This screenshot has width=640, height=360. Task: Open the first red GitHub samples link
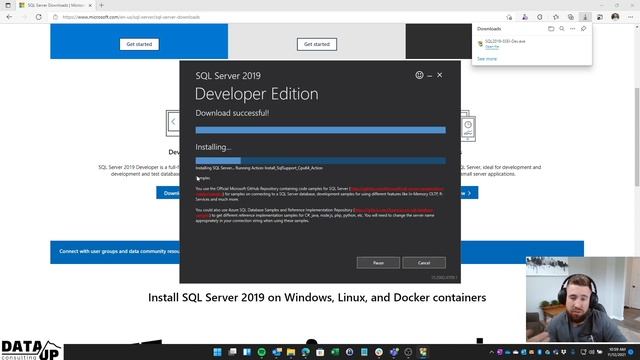pyautogui.click(x=397, y=189)
